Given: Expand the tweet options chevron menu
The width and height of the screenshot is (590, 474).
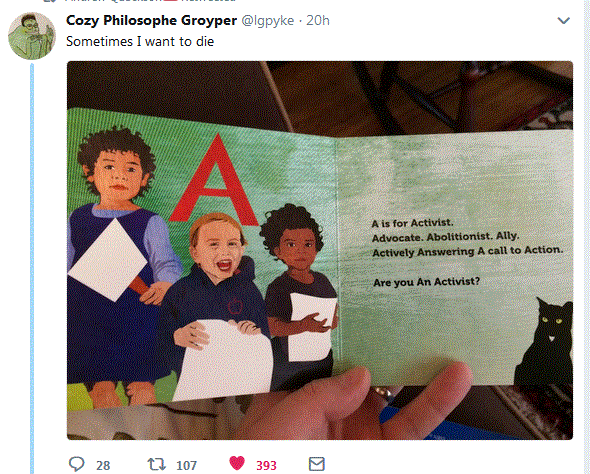Looking at the screenshot, I should tap(563, 20).
